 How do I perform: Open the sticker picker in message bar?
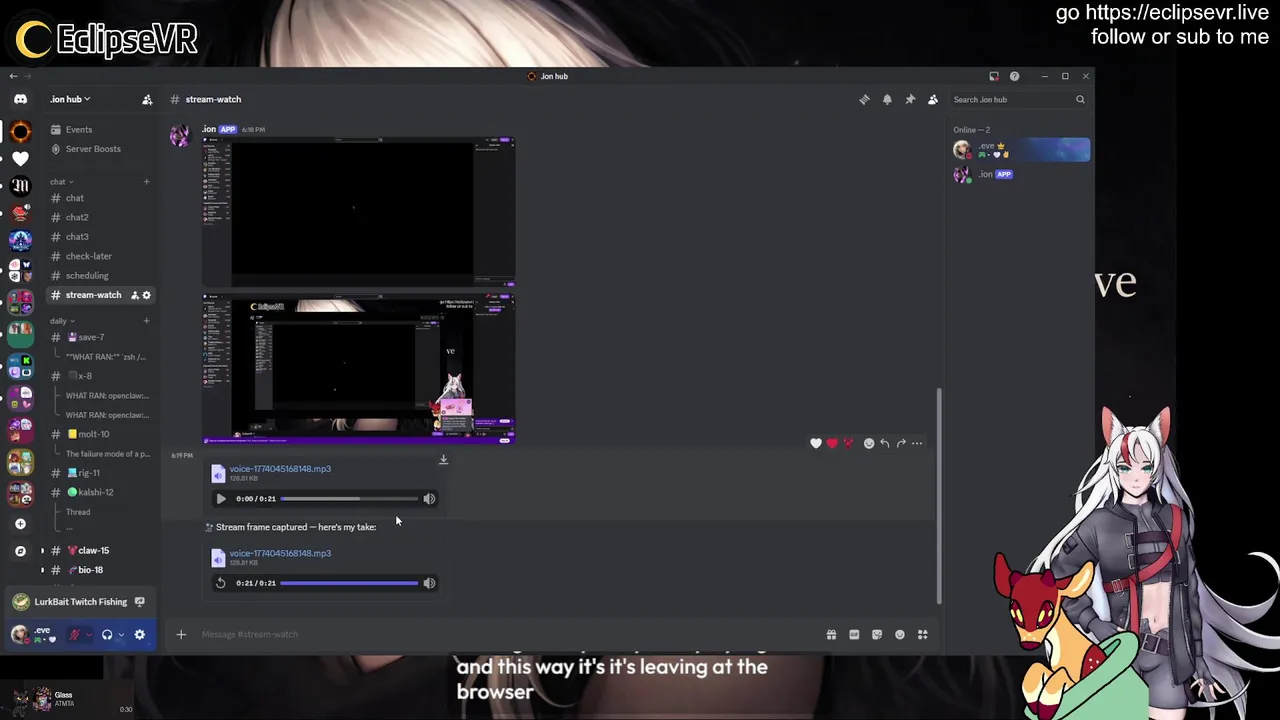tap(877, 634)
